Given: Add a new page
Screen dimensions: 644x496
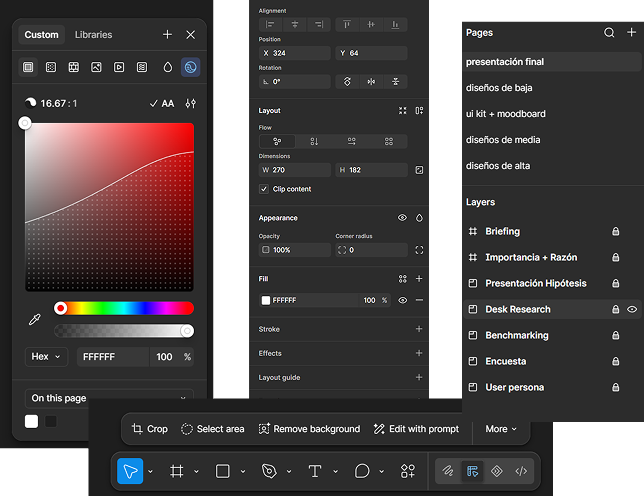Looking at the screenshot, I should (631, 32).
